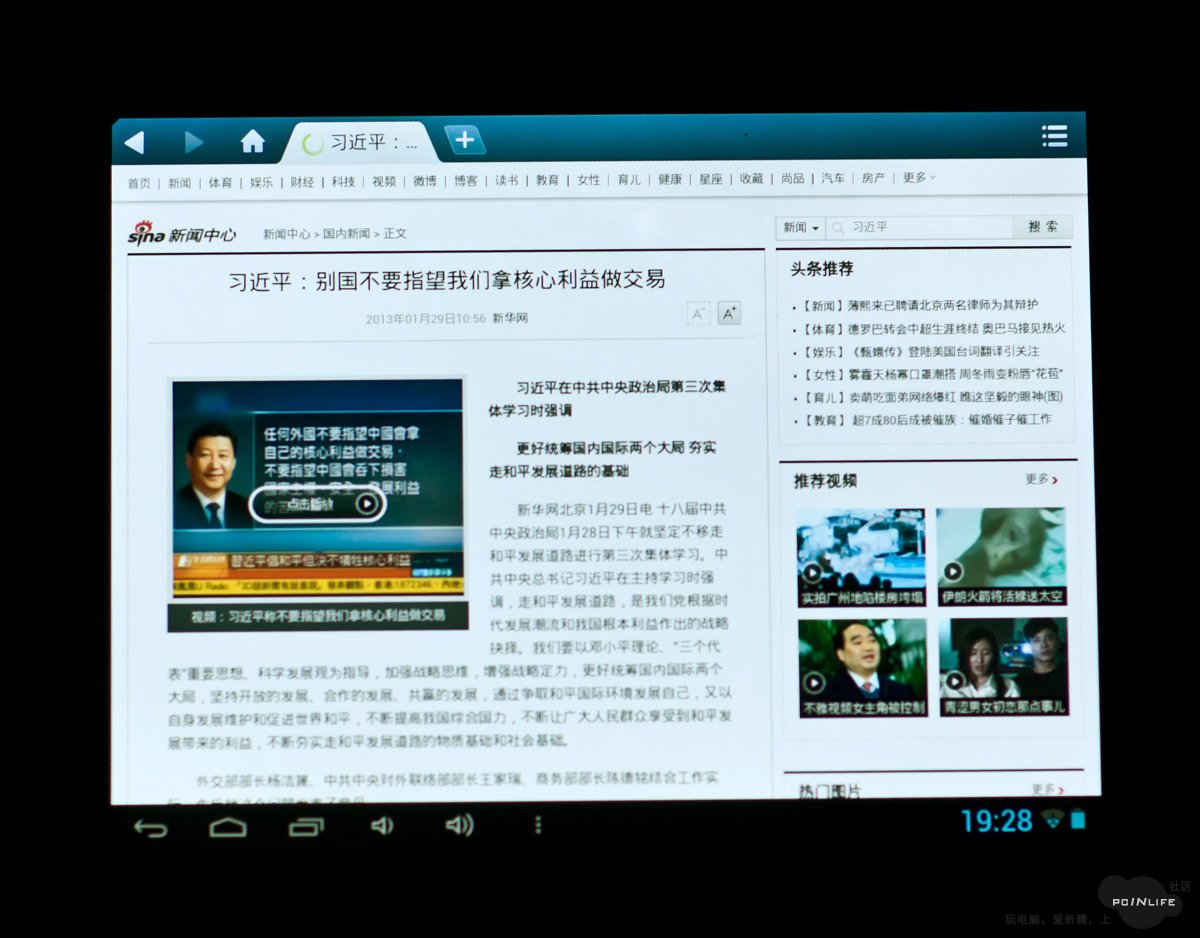1200x938 pixels.
Task: Open 收藏 in the top navigation
Action: [752, 178]
